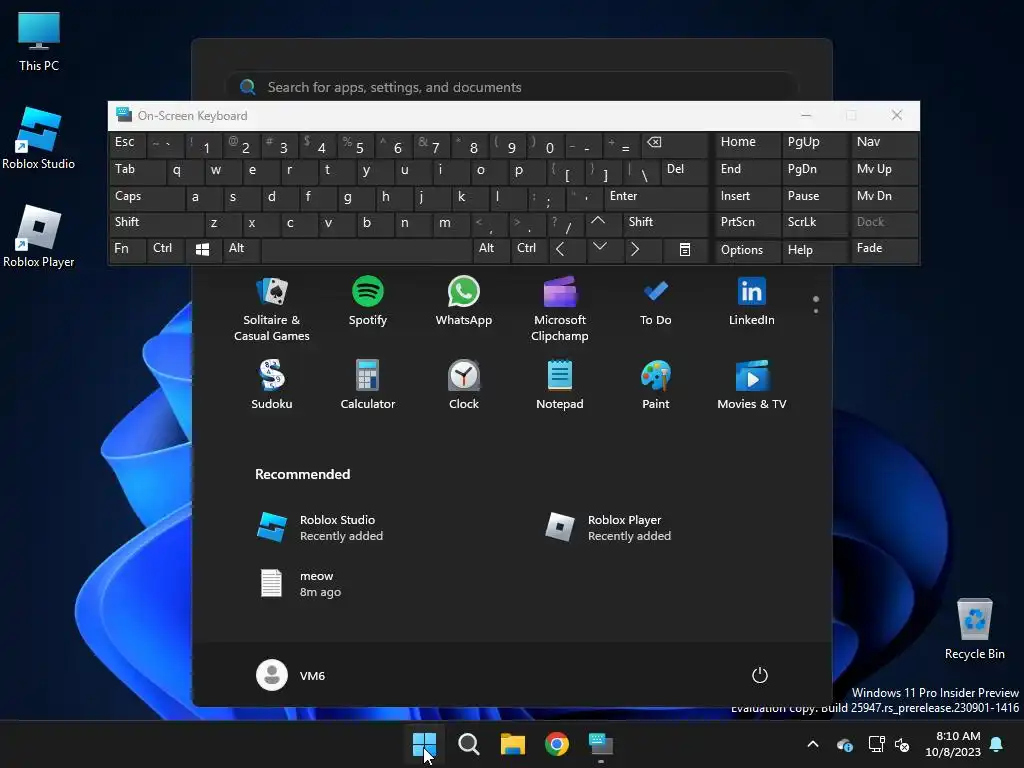Click the Nav key

click(884, 144)
